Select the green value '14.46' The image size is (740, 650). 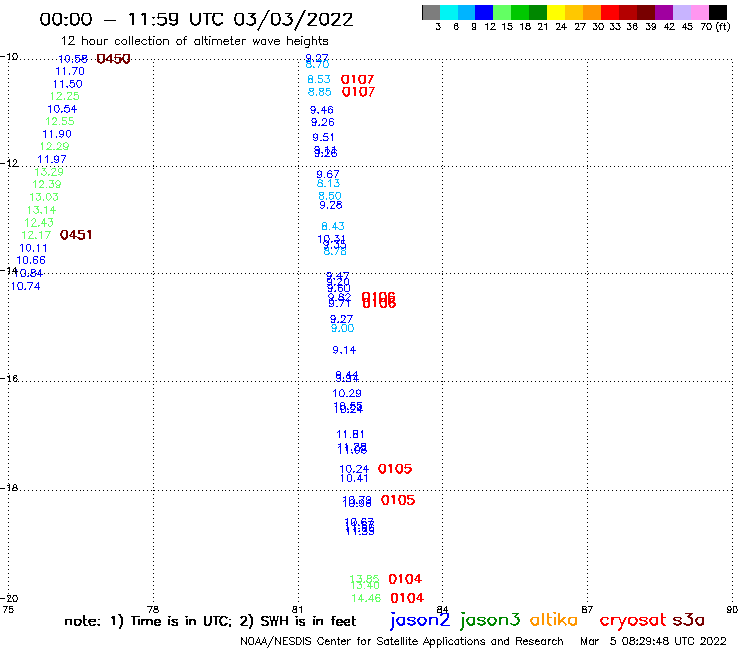pos(366,599)
